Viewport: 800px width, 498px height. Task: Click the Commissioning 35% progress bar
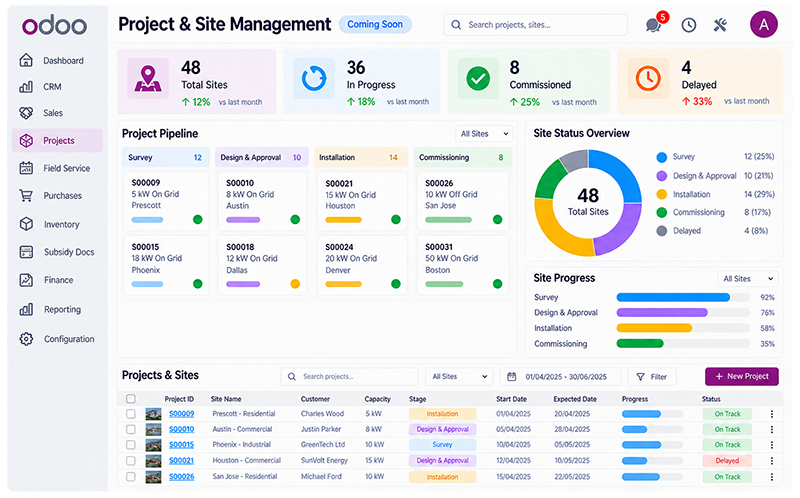point(683,343)
